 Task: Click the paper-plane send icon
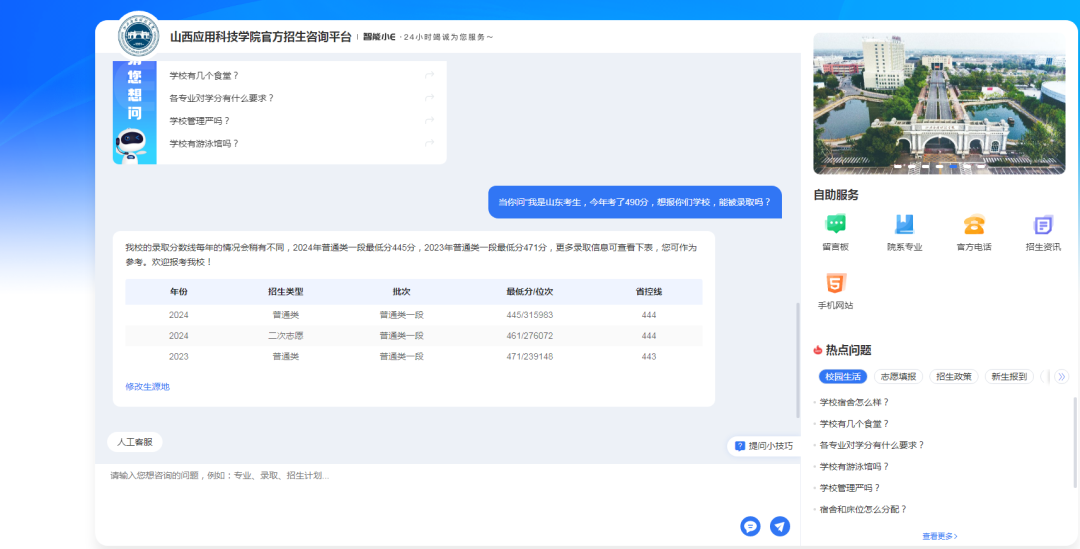click(780, 526)
